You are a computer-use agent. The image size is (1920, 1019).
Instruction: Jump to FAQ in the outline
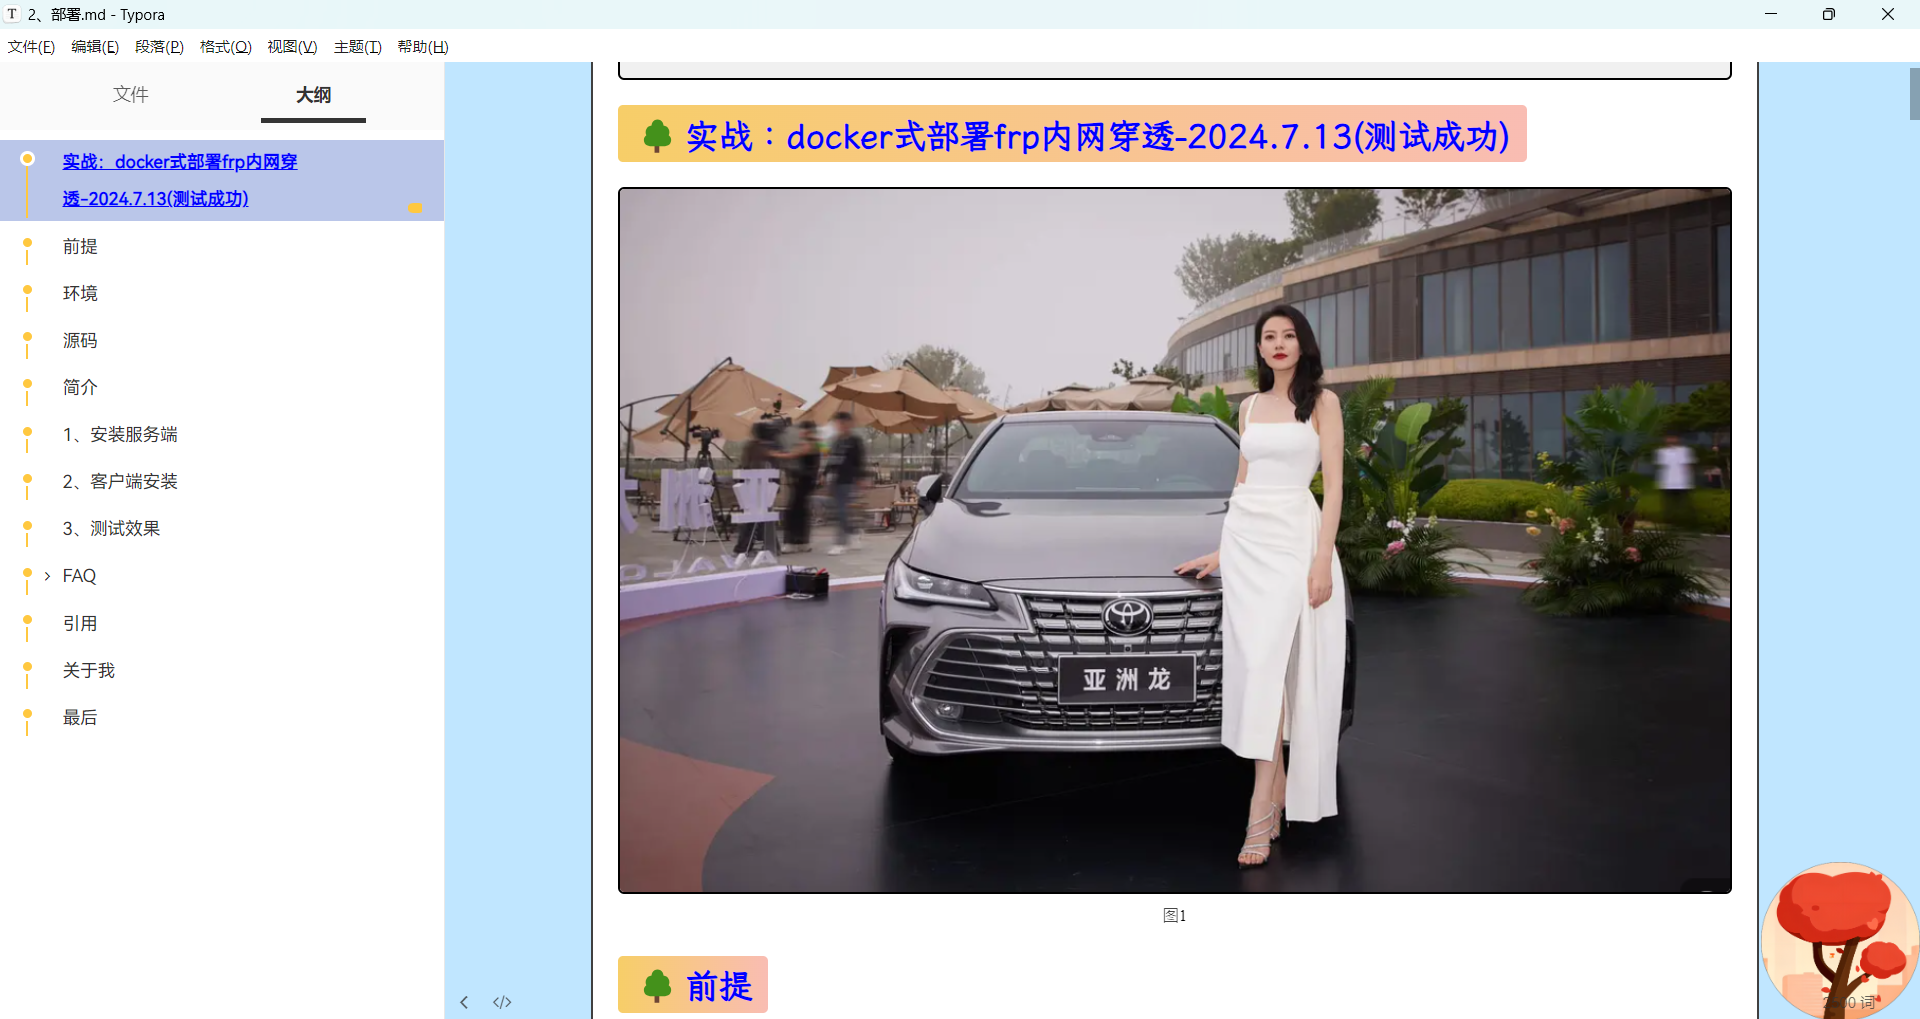(79, 576)
